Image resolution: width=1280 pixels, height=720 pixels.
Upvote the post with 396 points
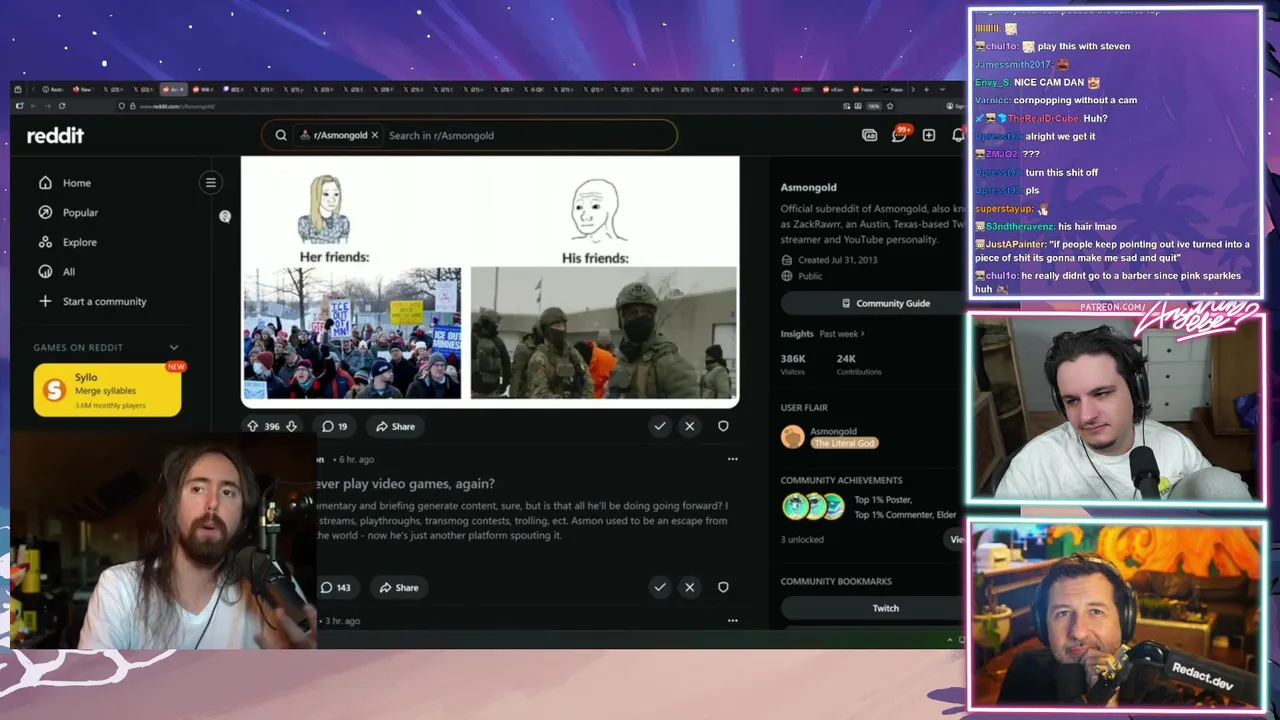[x=253, y=426]
